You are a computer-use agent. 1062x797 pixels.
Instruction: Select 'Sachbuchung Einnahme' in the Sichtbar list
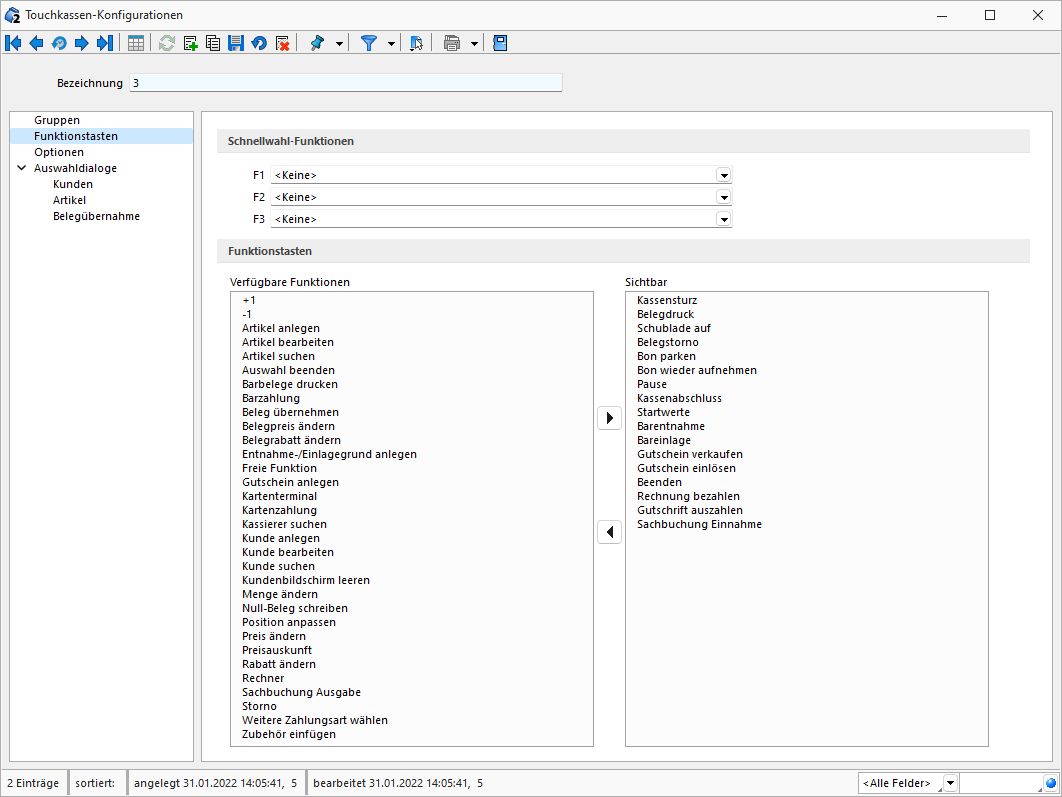click(x=699, y=524)
